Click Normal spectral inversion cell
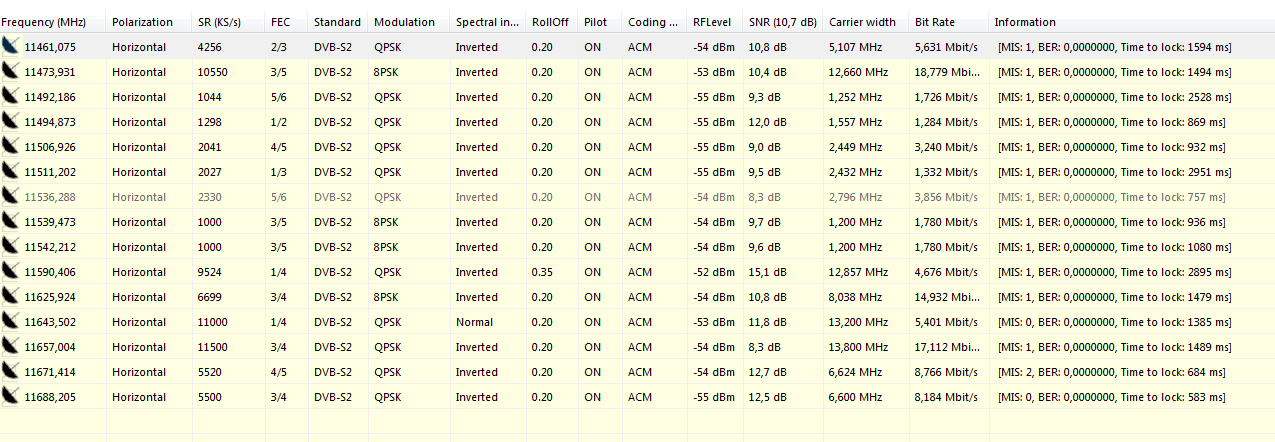 coord(474,322)
